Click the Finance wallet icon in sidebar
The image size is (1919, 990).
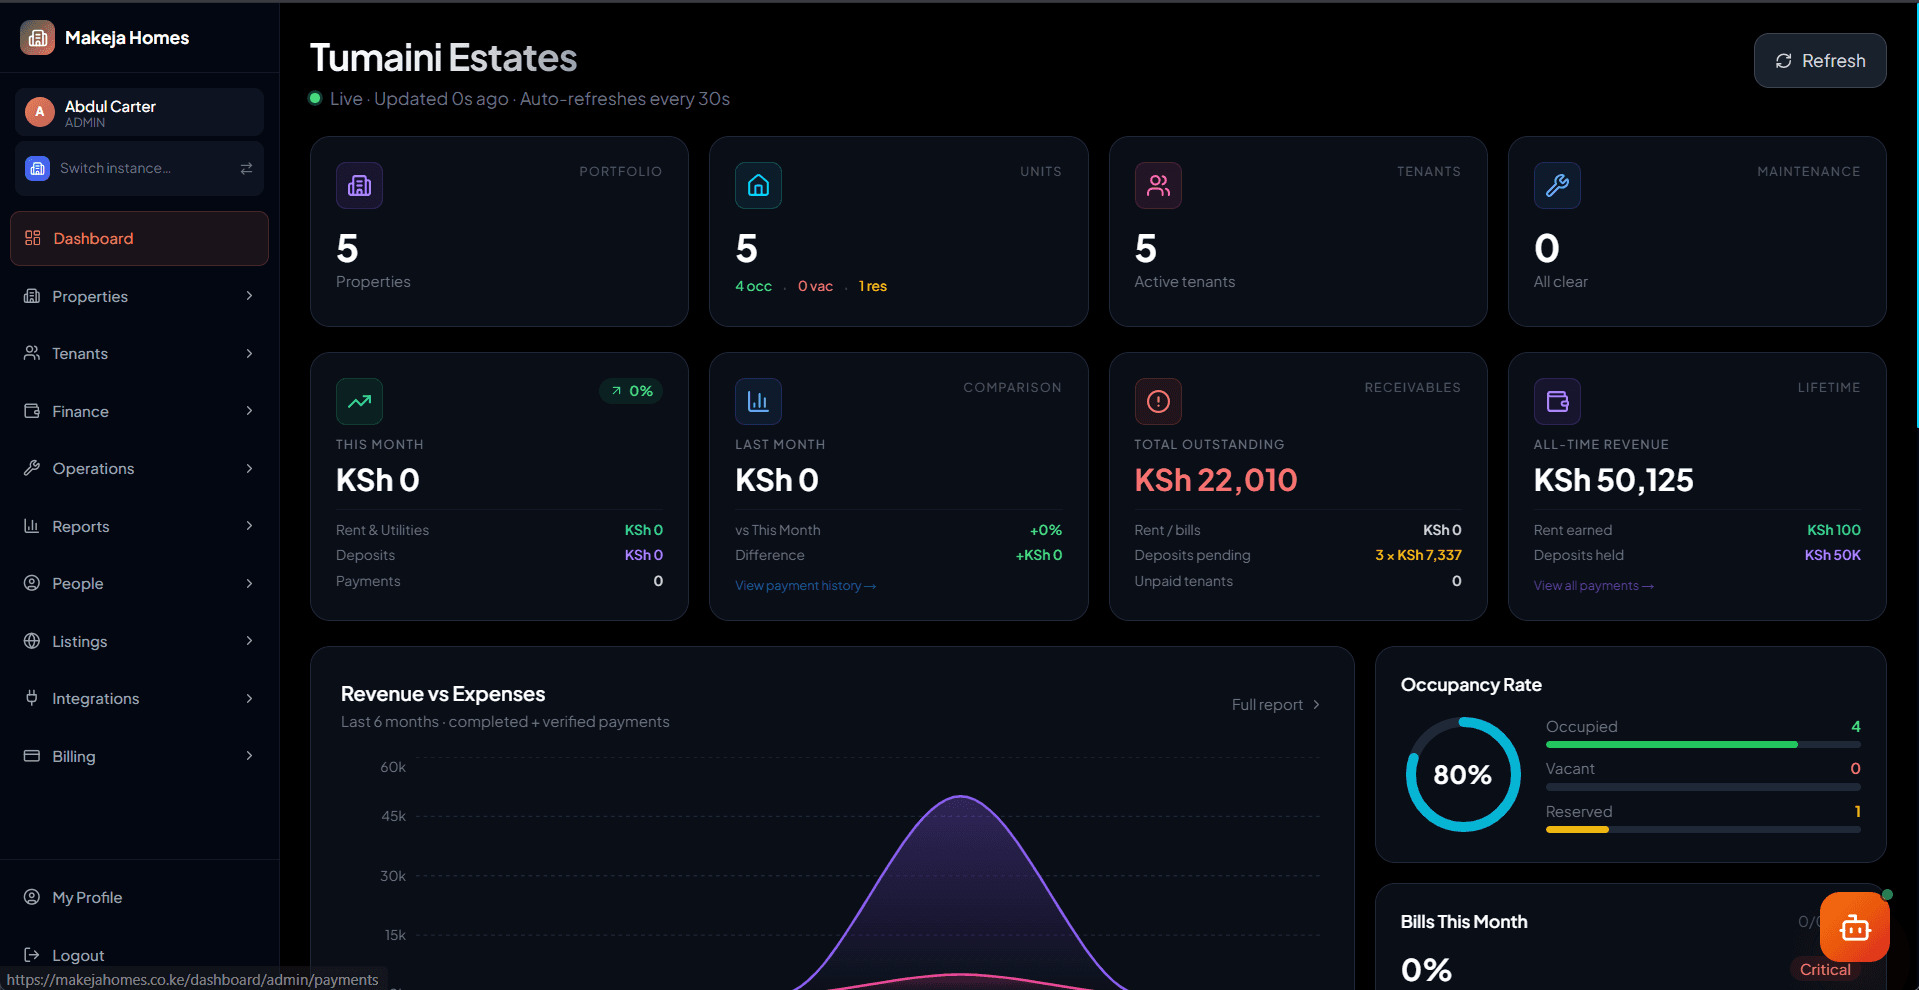[32, 411]
